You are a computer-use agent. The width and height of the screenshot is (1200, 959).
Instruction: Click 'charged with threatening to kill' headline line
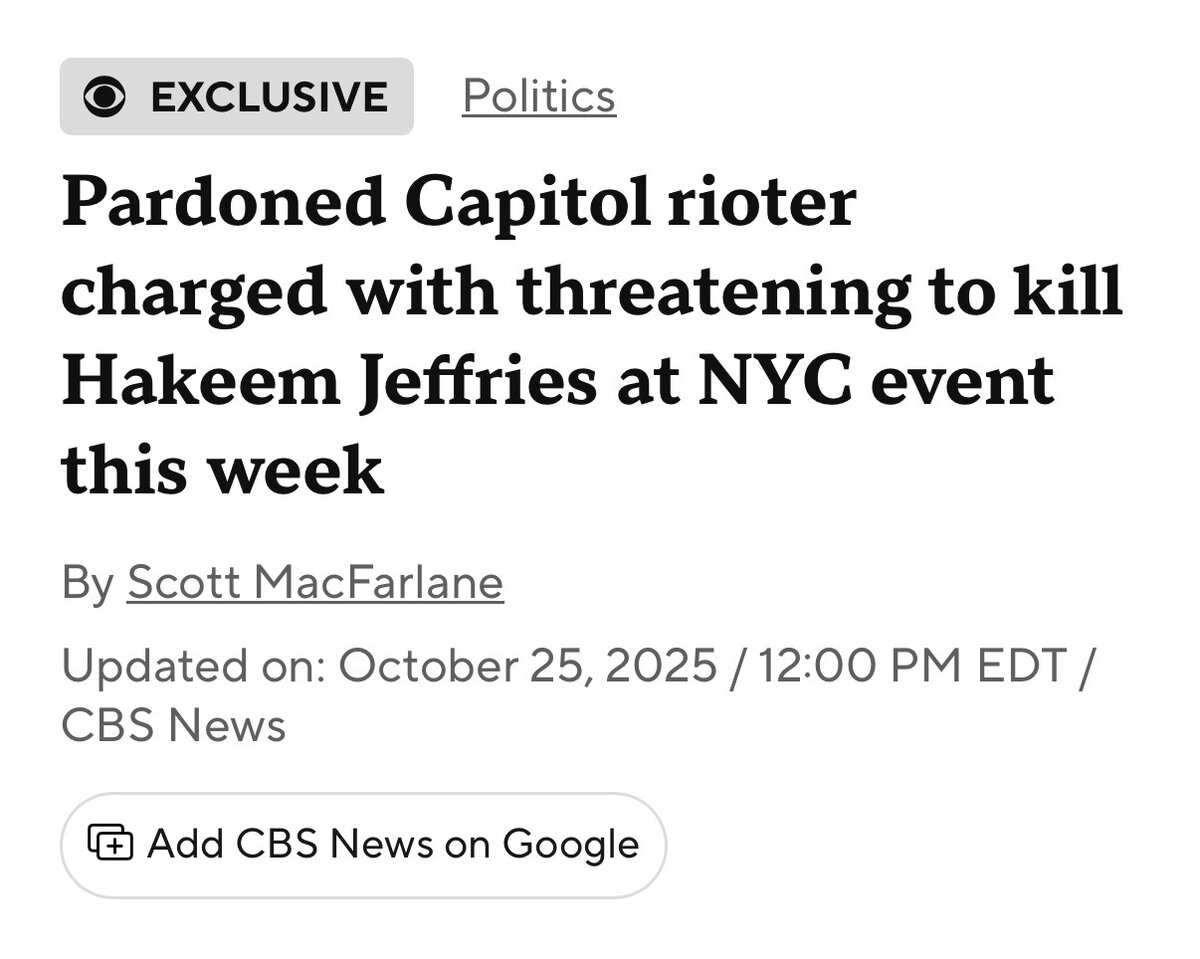(591, 293)
